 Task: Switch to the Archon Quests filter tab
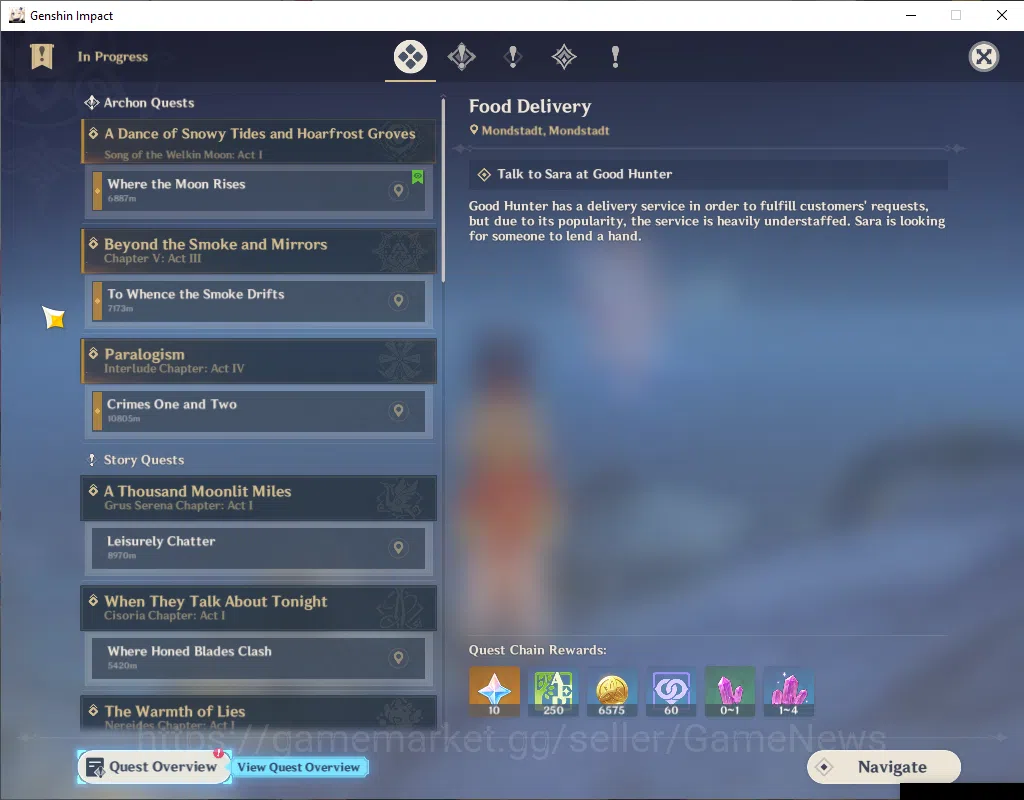pyautogui.click(x=462, y=57)
